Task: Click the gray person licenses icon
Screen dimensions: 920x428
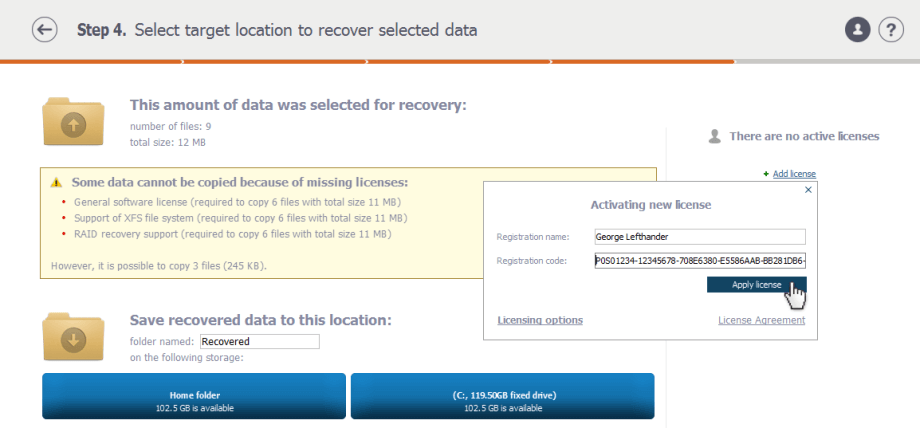Action: pyautogui.click(x=714, y=137)
